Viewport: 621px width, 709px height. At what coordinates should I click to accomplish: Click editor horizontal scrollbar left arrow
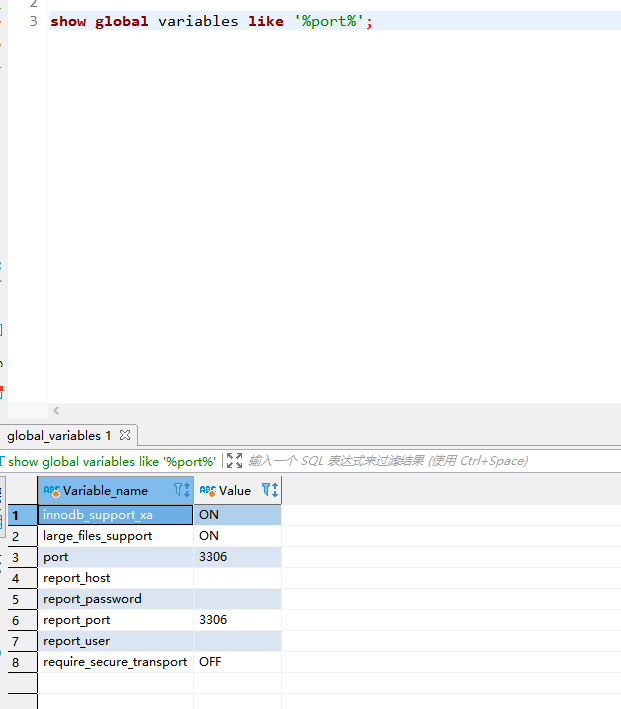tap(56, 411)
